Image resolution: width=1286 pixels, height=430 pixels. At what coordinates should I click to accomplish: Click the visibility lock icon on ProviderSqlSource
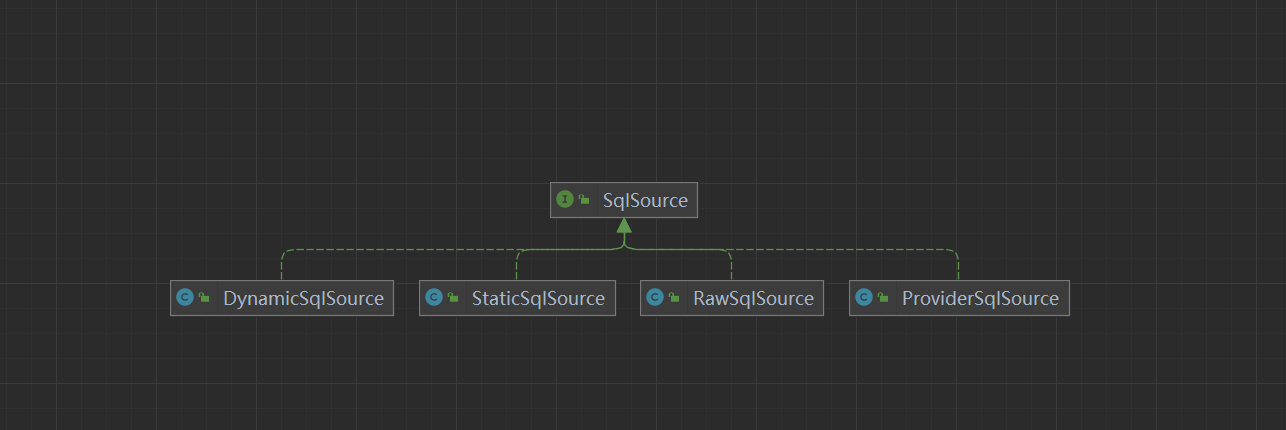[884, 298]
